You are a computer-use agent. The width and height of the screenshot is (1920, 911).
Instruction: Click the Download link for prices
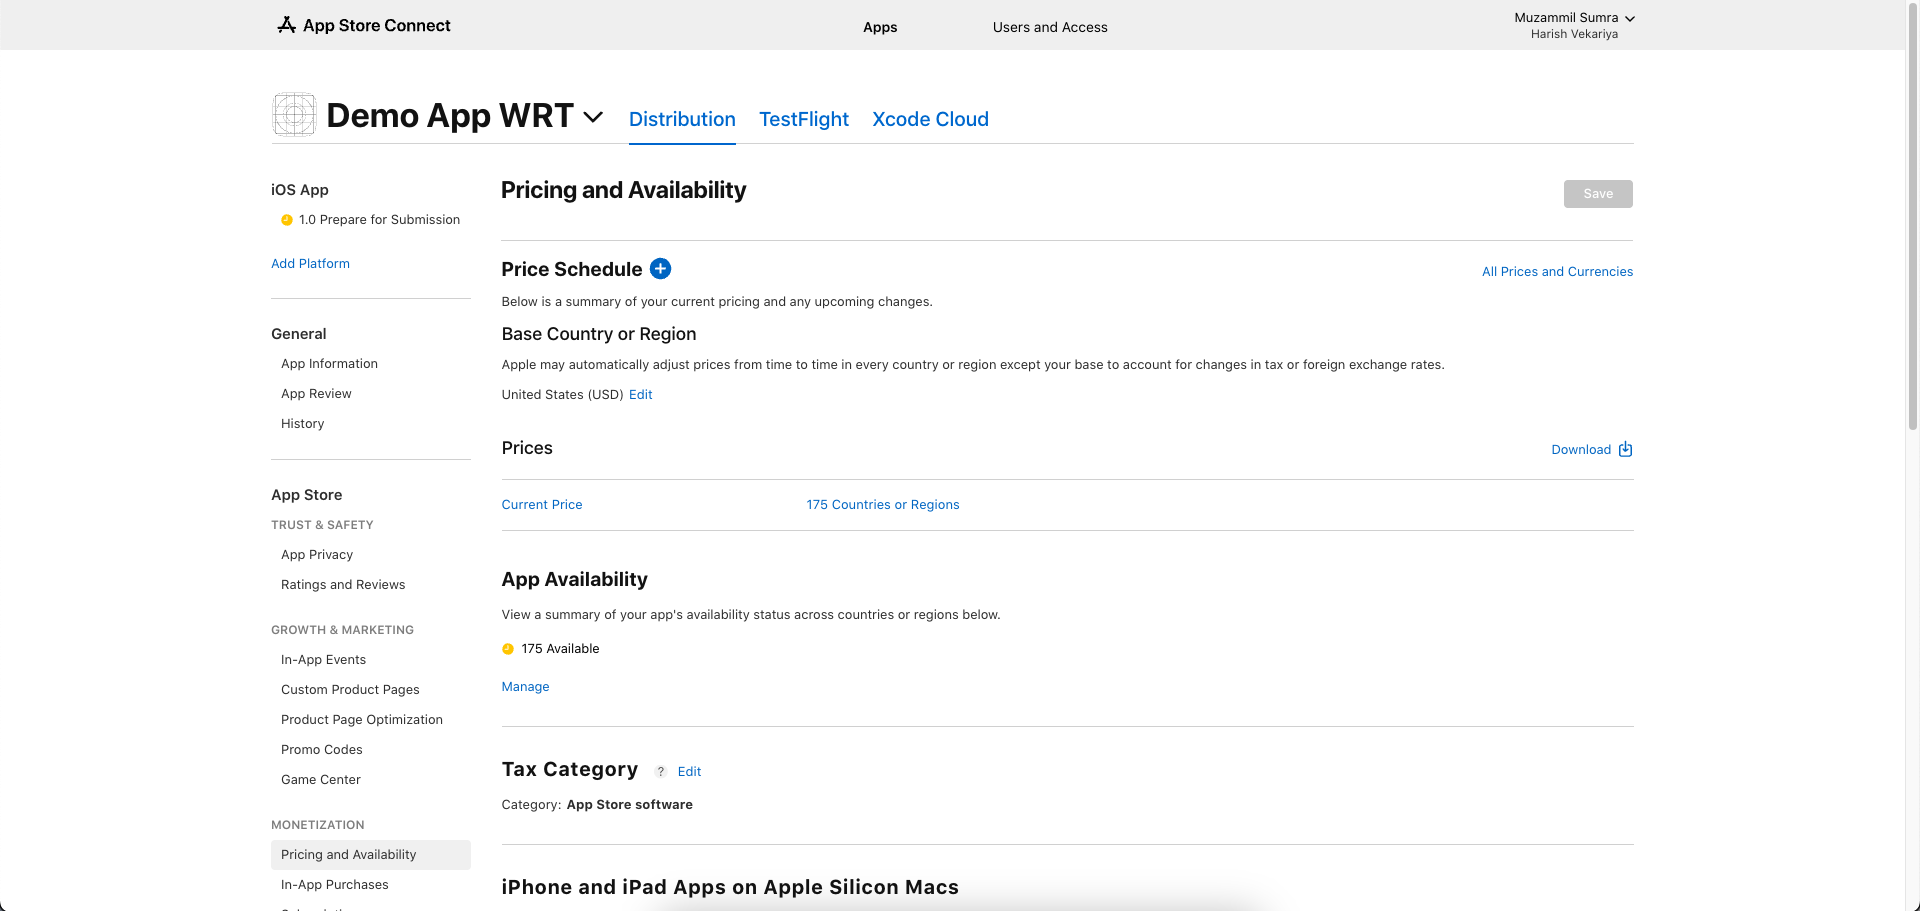tap(1581, 450)
